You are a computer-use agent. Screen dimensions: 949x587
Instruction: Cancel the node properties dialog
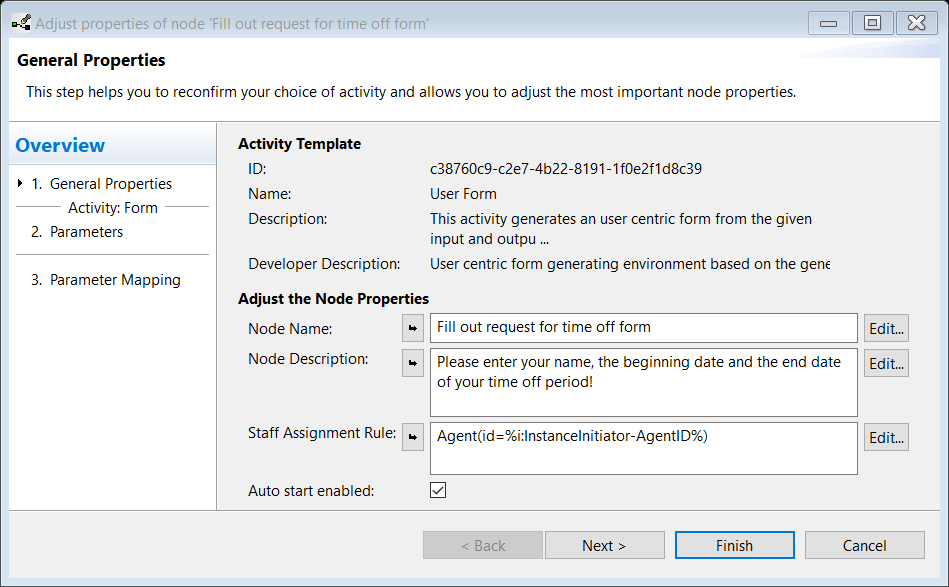(x=864, y=545)
